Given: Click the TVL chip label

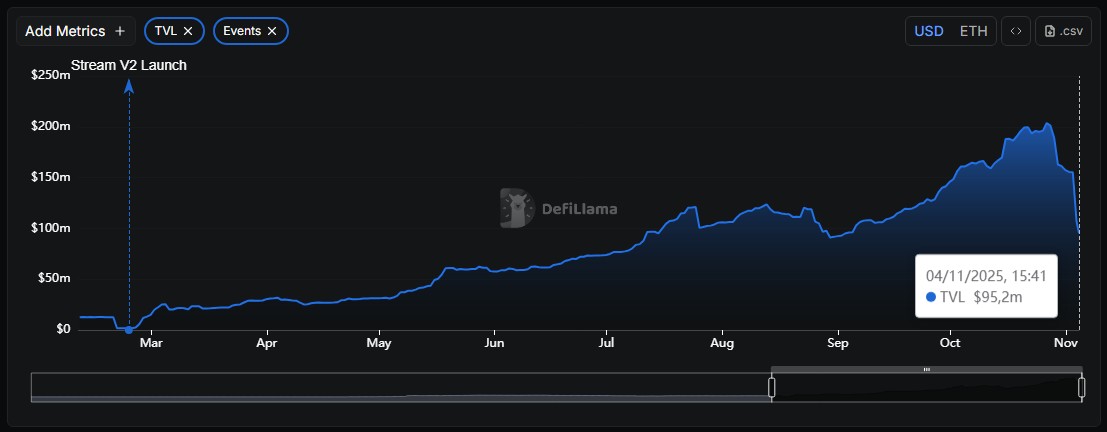Looking at the screenshot, I should (165, 31).
